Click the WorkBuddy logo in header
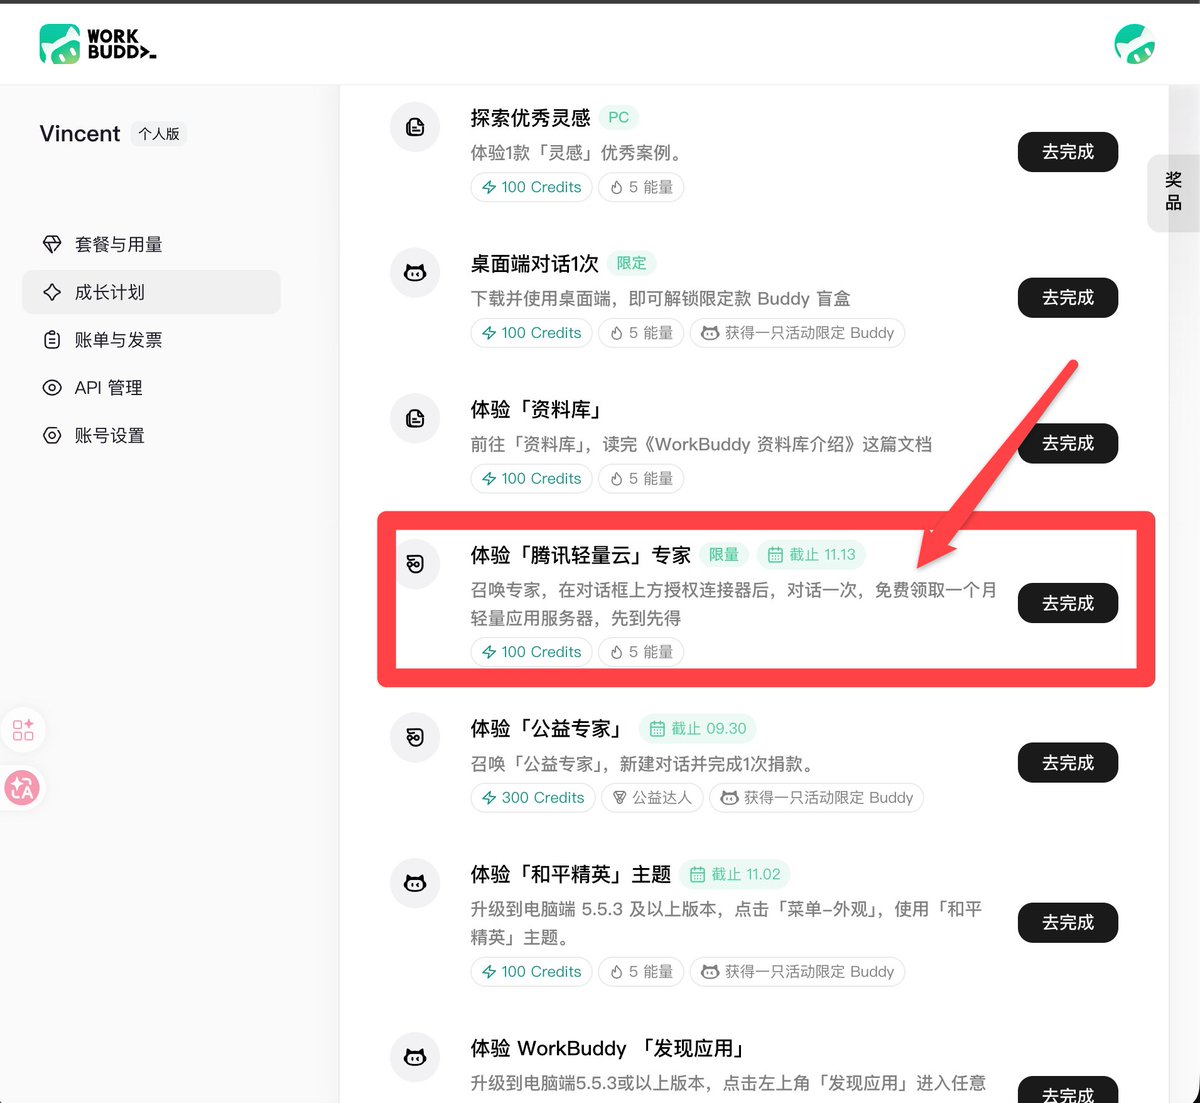This screenshot has height=1103, width=1200. click(98, 44)
